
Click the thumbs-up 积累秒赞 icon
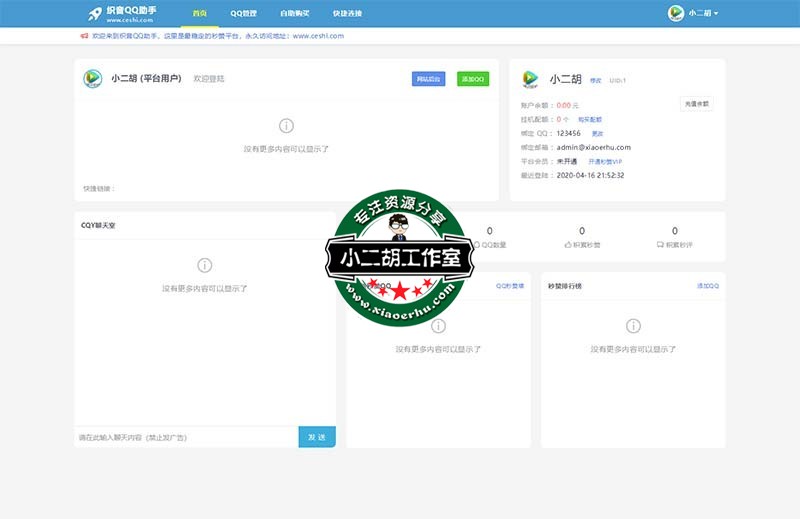pyautogui.click(x=568, y=244)
